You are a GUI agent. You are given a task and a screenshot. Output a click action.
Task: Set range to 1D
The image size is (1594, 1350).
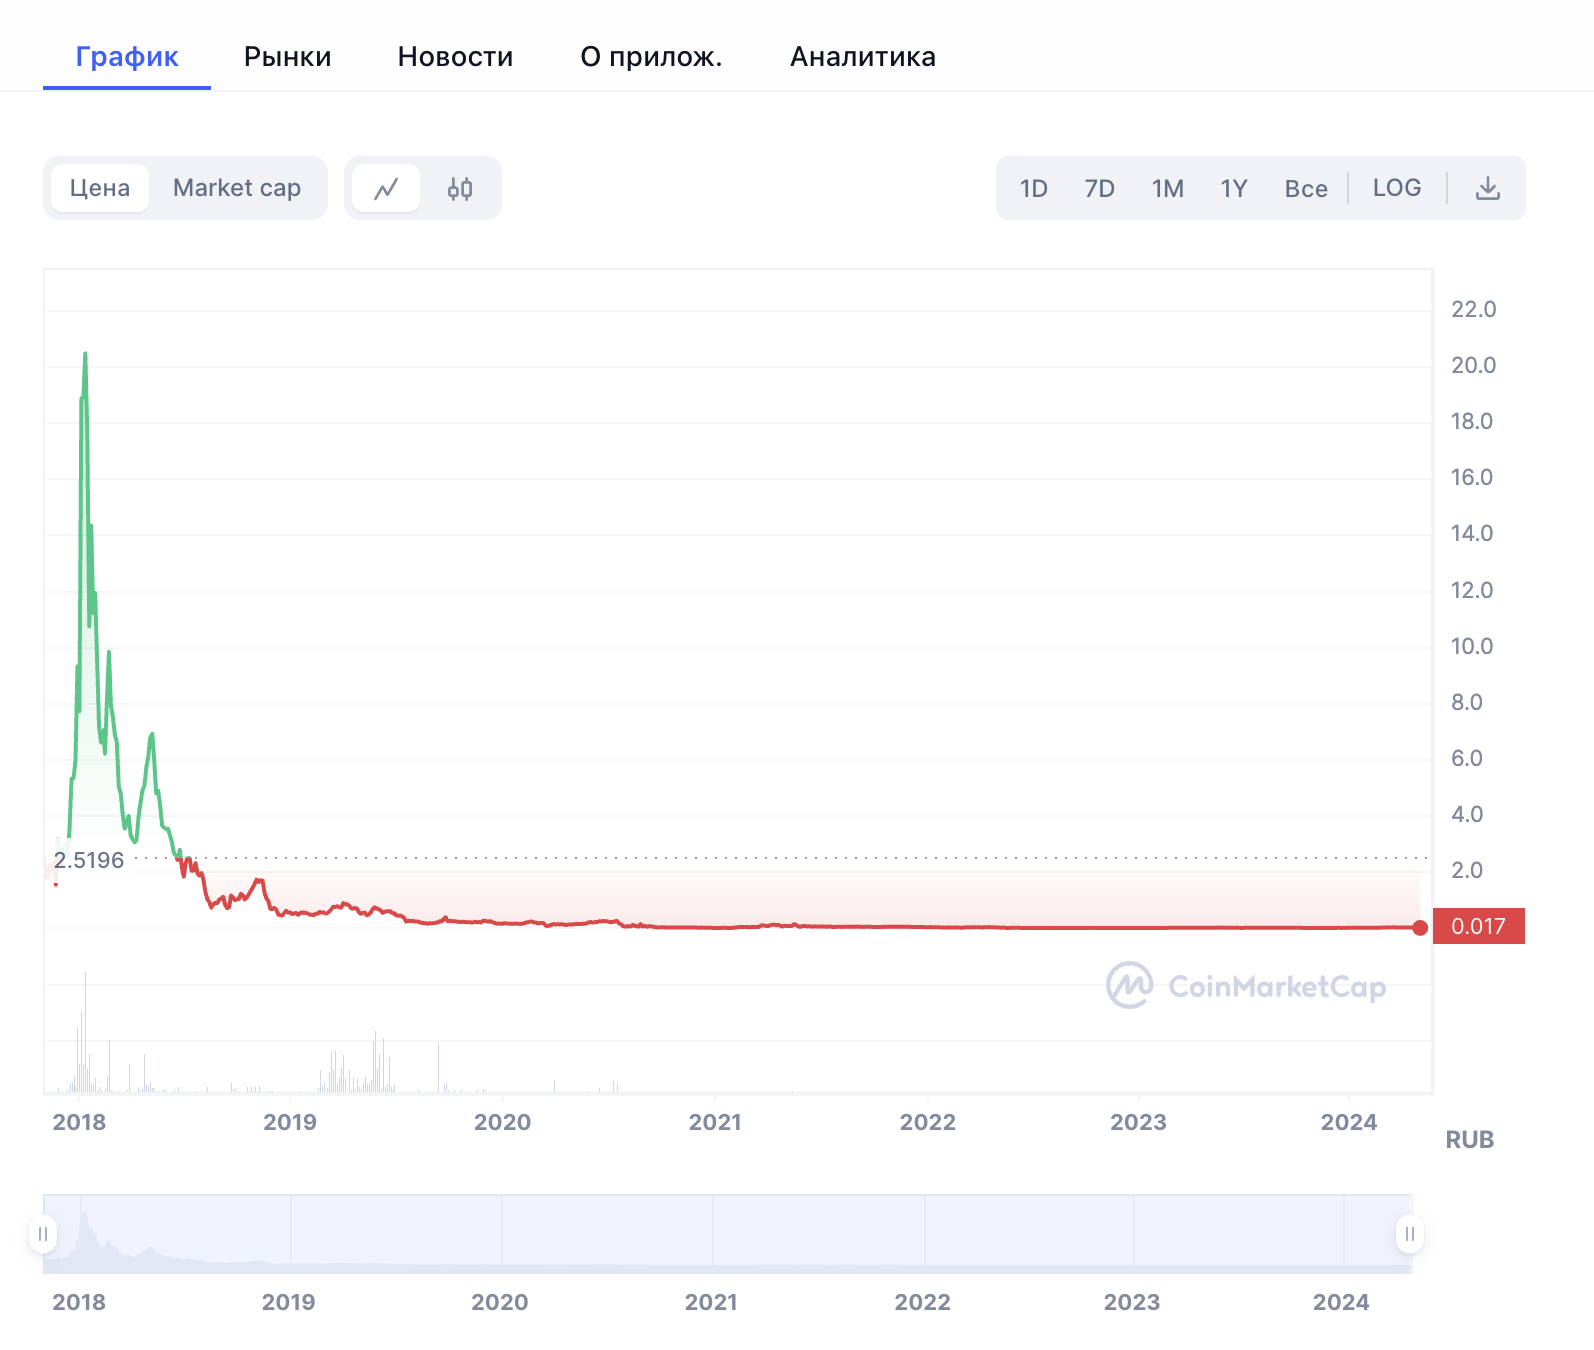(1033, 188)
